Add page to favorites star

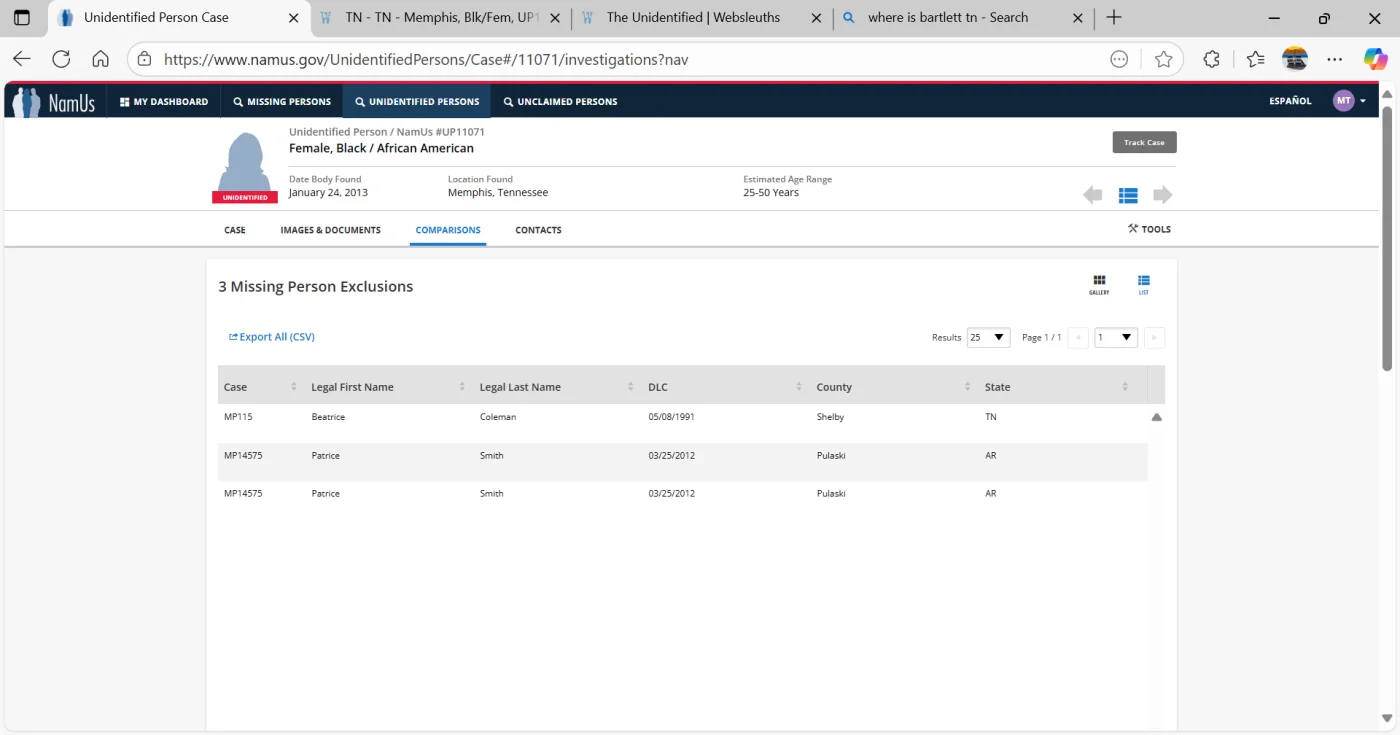click(x=1163, y=59)
